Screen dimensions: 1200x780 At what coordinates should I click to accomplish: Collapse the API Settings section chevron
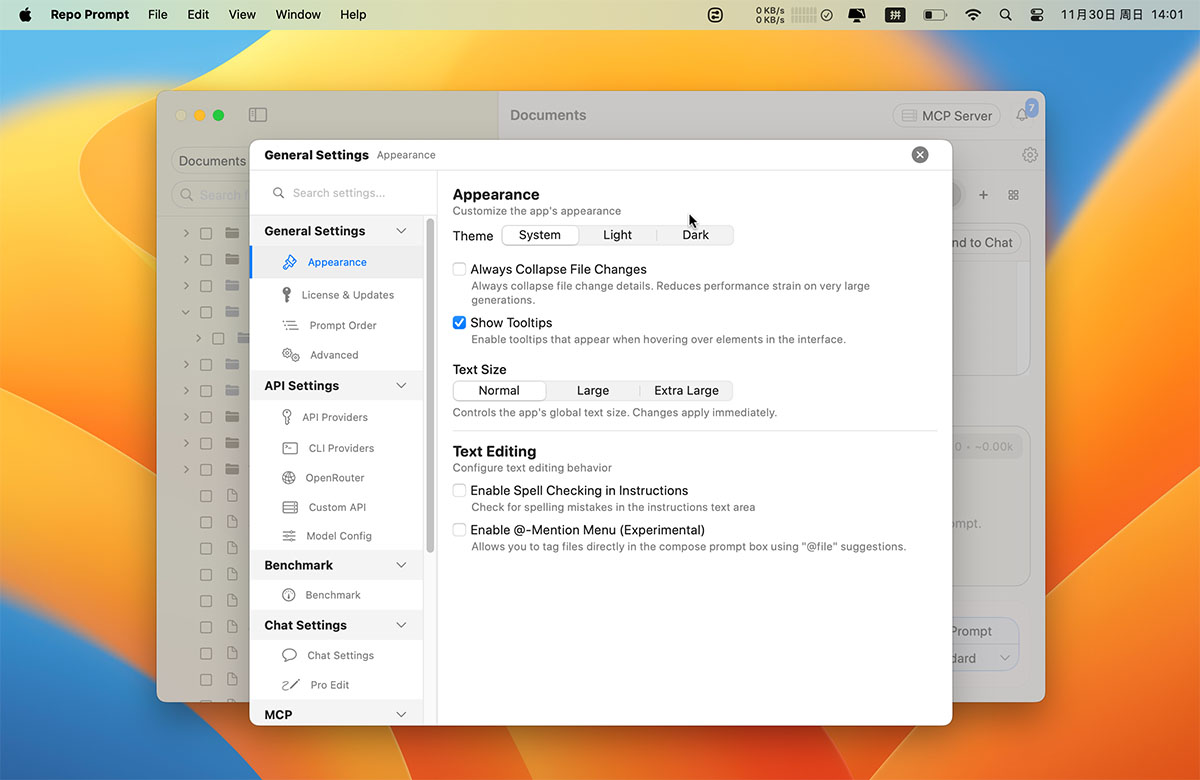(x=401, y=386)
